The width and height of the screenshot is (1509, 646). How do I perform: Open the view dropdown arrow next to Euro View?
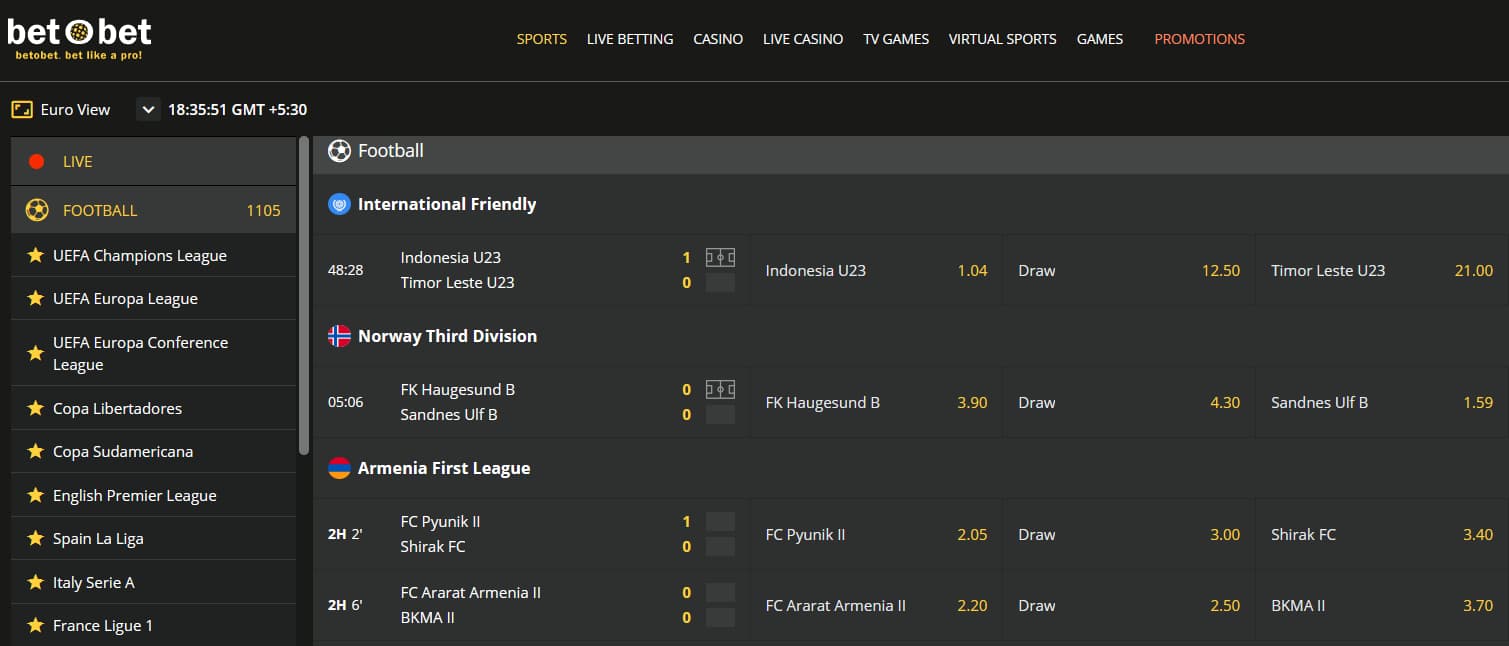pos(148,109)
